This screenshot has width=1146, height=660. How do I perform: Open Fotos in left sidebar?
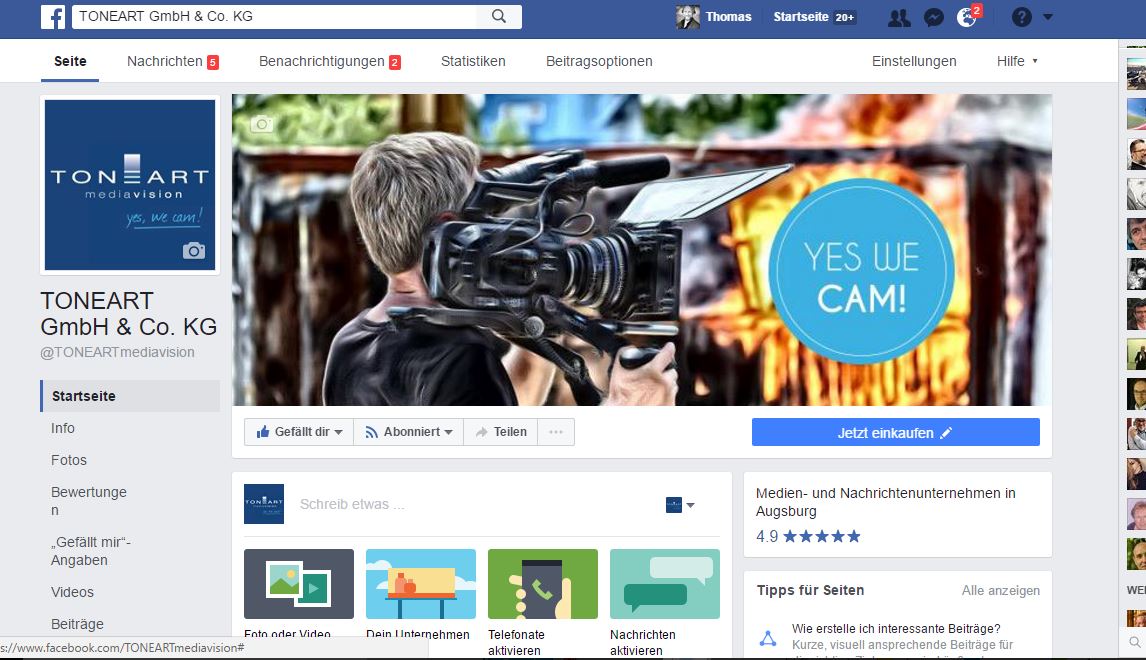(x=69, y=460)
